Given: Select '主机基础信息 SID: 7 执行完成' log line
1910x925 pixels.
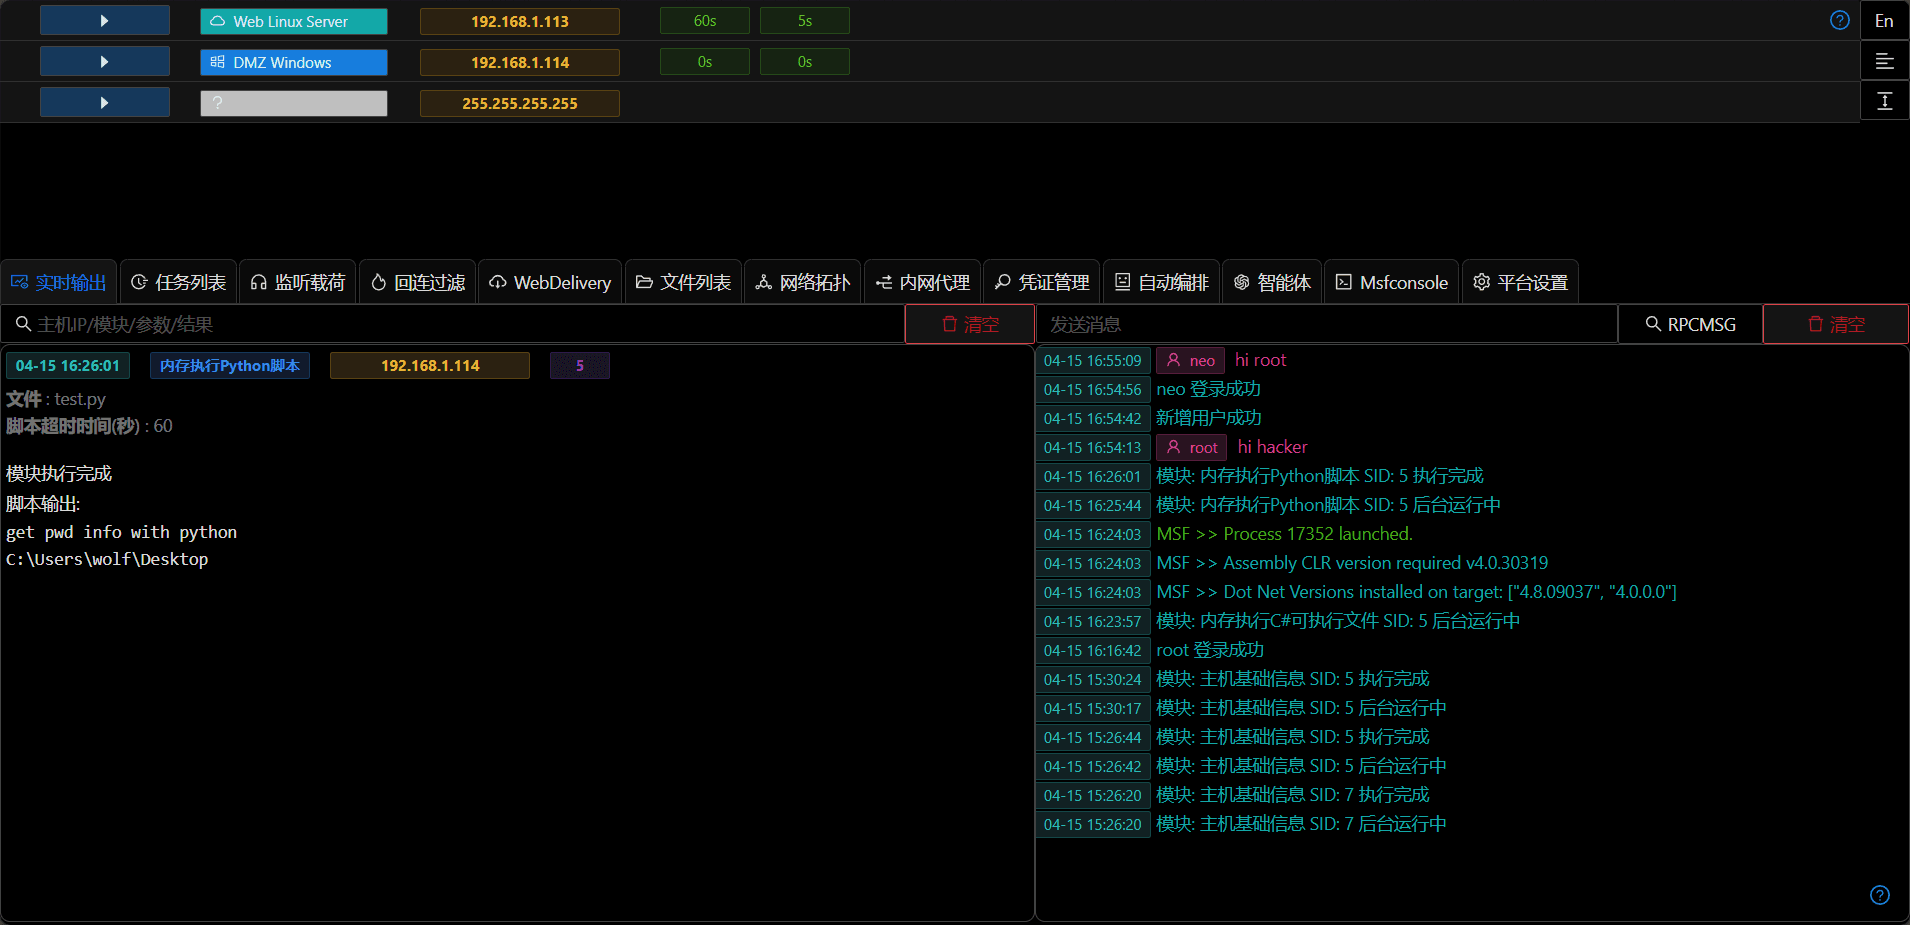Looking at the screenshot, I should [1293, 795].
